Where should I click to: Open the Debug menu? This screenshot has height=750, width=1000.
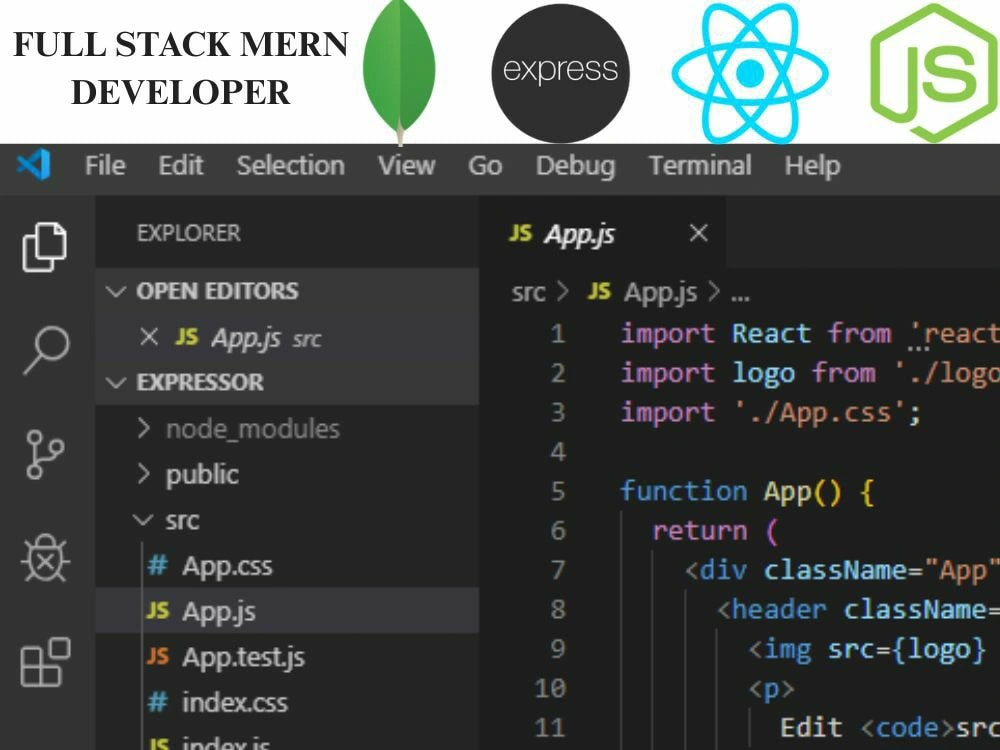tap(576, 167)
